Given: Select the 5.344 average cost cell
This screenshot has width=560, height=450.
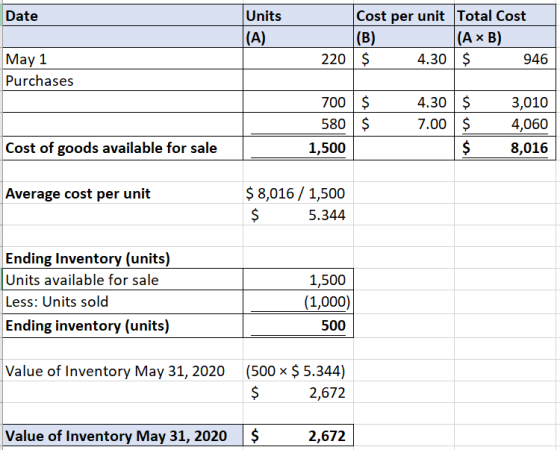Looking at the screenshot, I should pyautogui.click(x=298, y=215).
